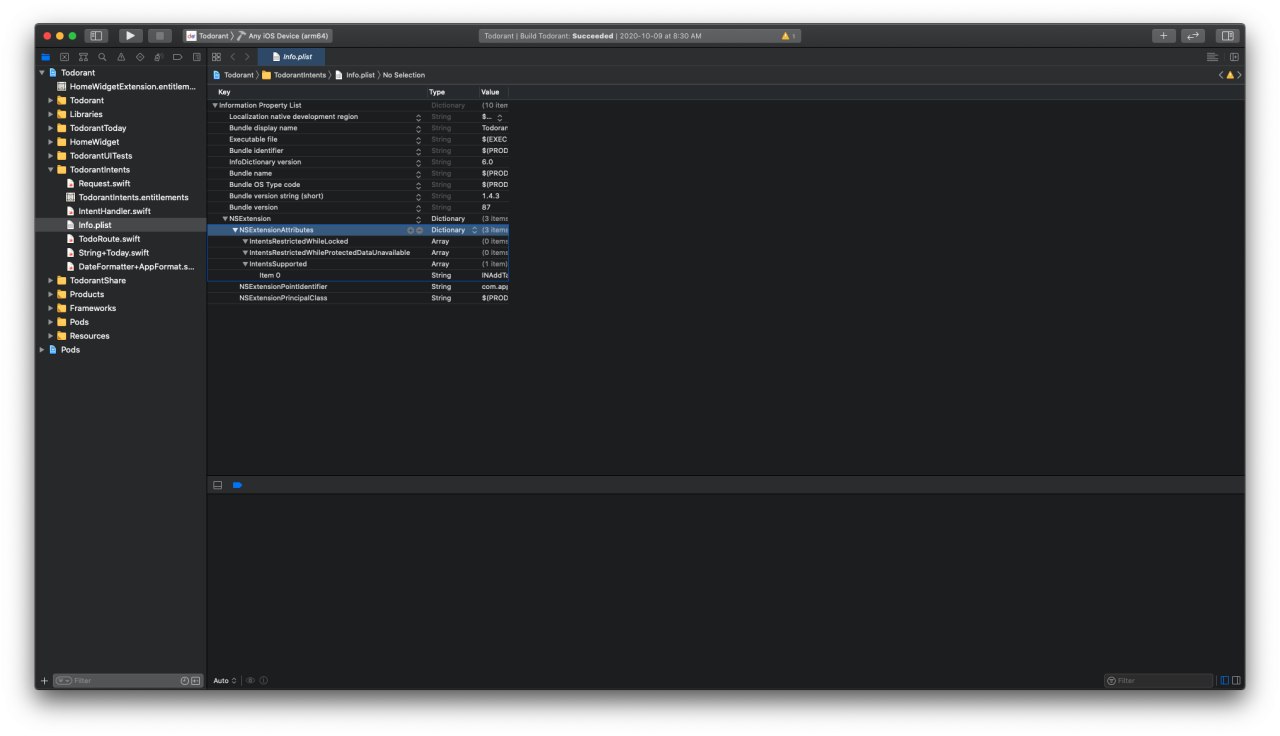The height and width of the screenshot is (736, 1280).
Task: Remove NSExtensionAttributes row with minus
Action: click(x=419, y=230)
